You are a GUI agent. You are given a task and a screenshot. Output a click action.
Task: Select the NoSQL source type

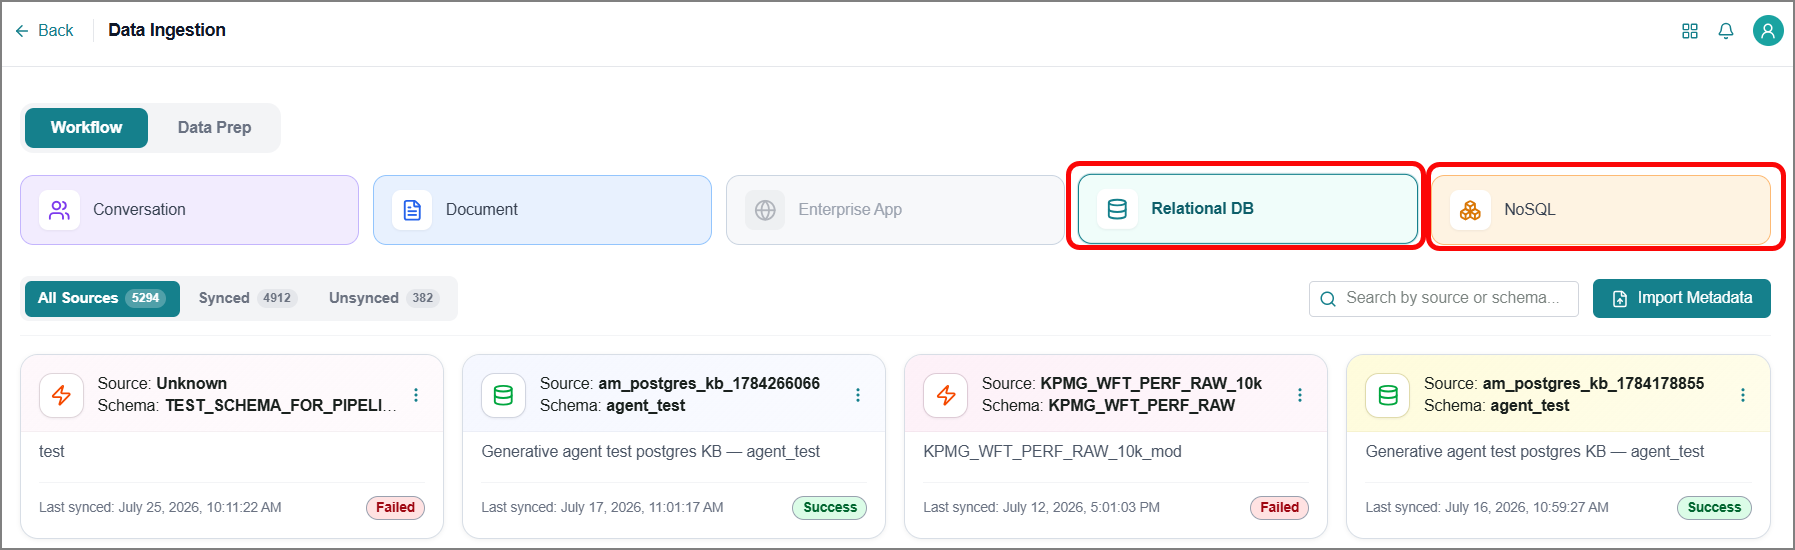click(1601, 210)
